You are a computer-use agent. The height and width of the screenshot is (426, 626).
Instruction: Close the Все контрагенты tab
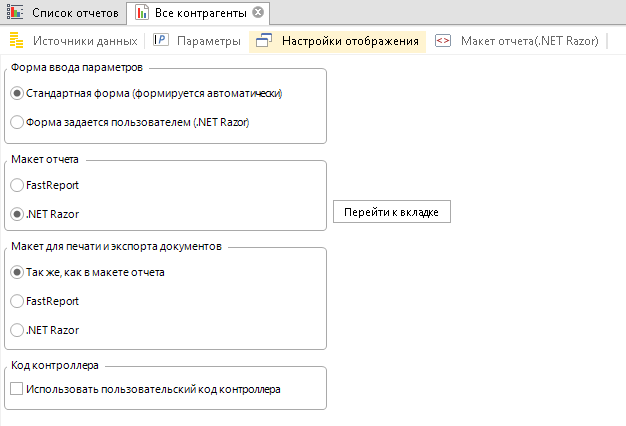(258, 13)
